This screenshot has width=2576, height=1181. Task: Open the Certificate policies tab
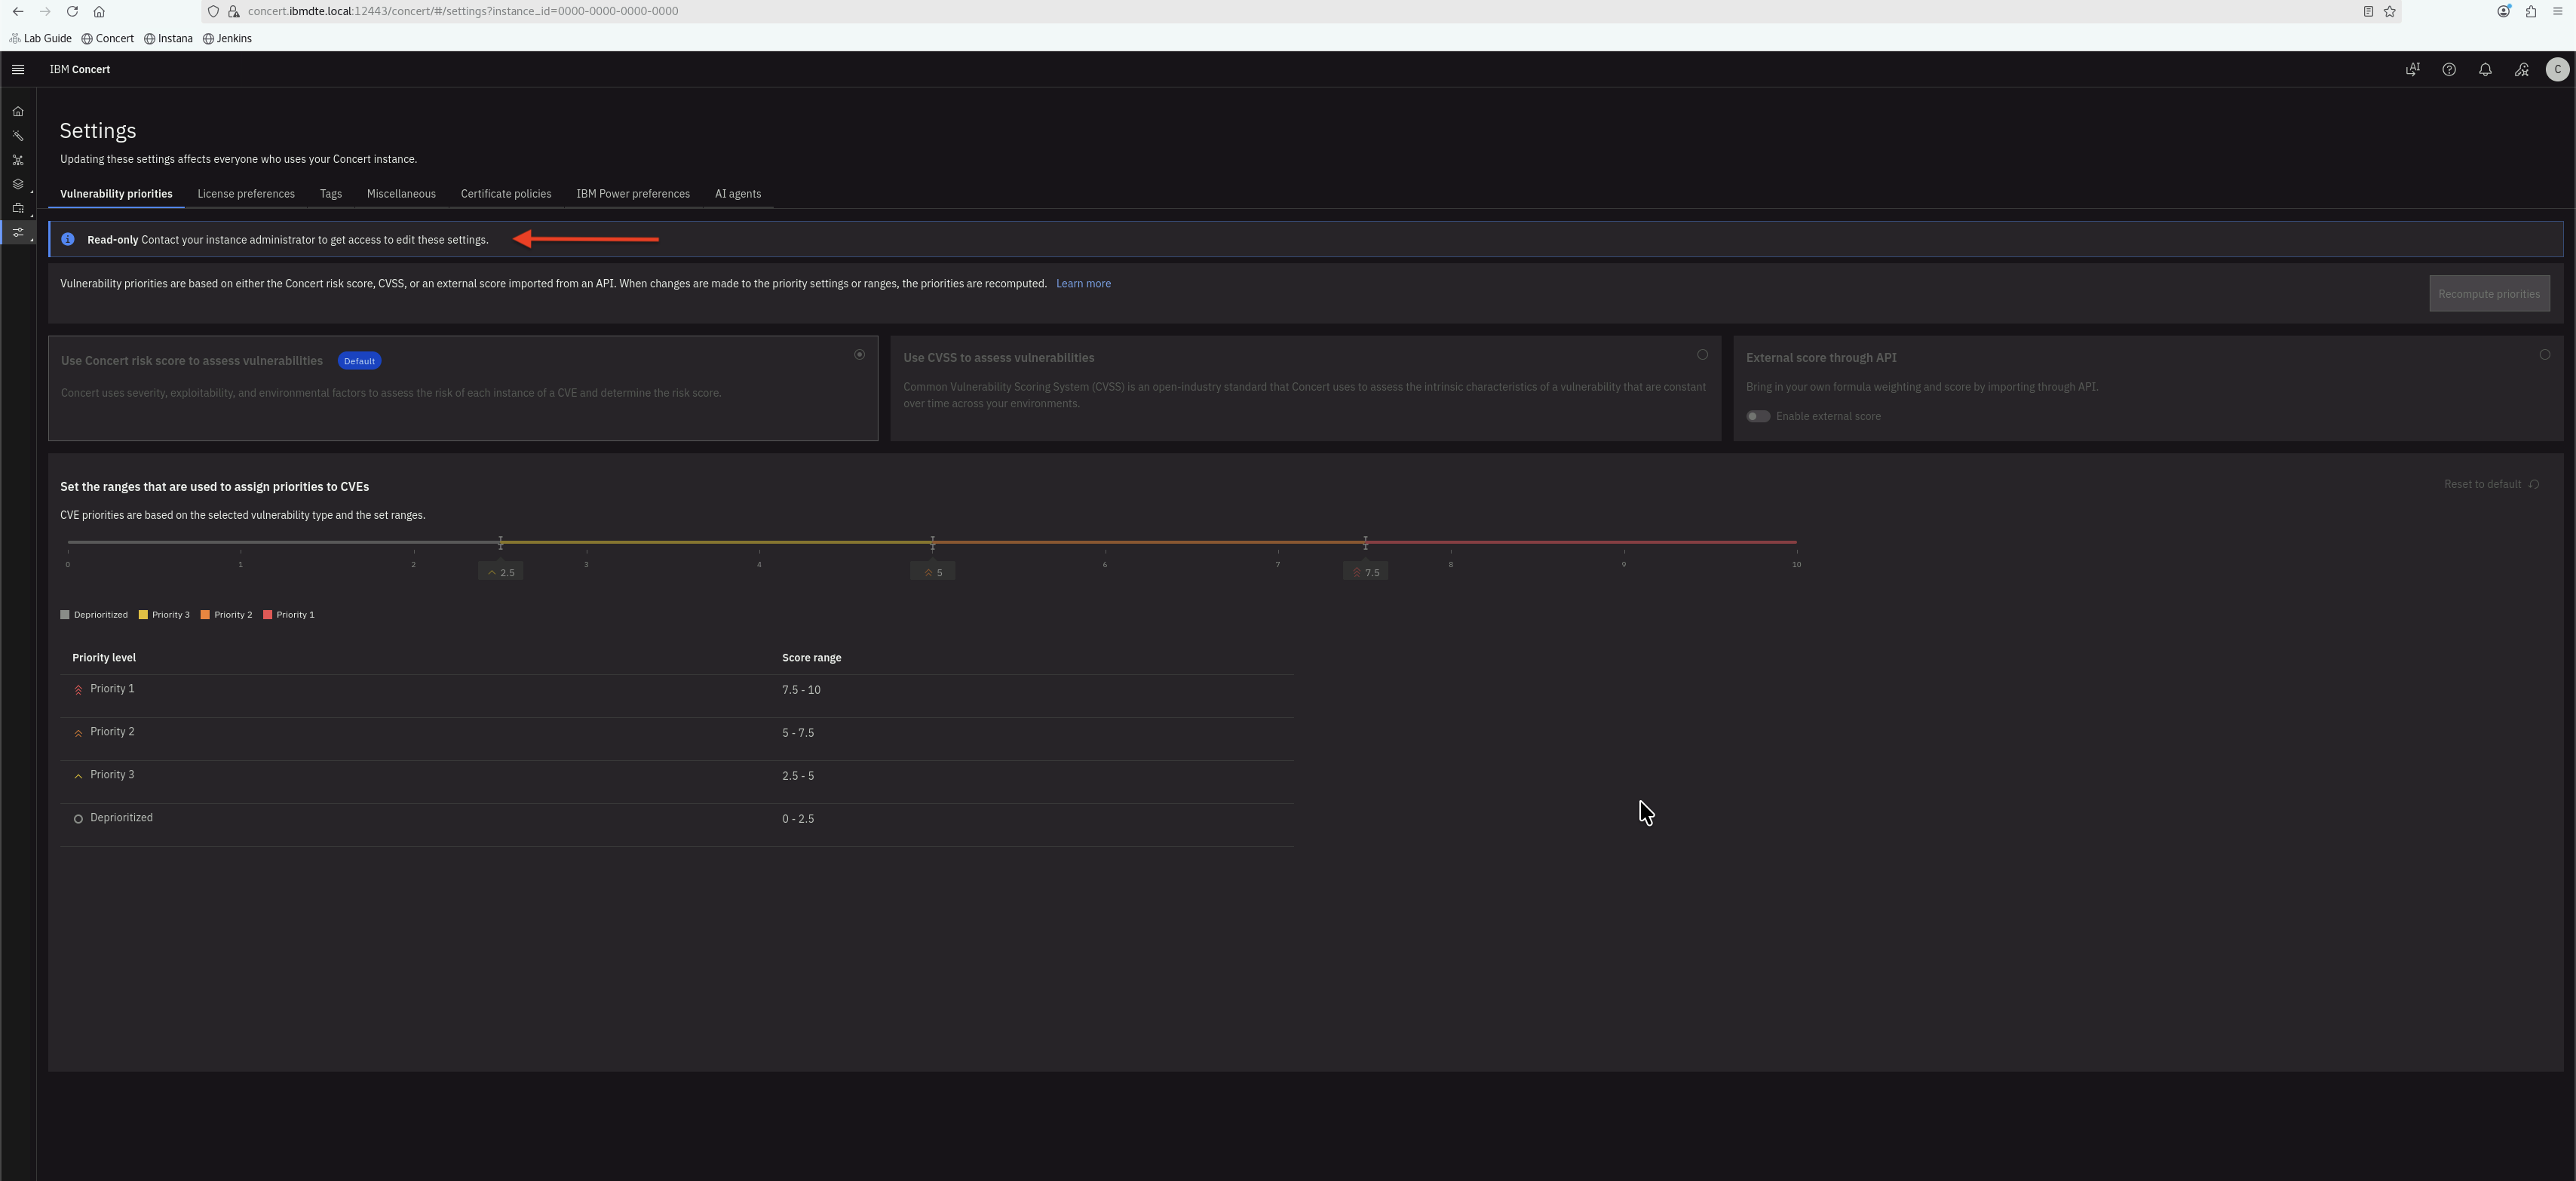pyautogui.click(x=506, y=194)
